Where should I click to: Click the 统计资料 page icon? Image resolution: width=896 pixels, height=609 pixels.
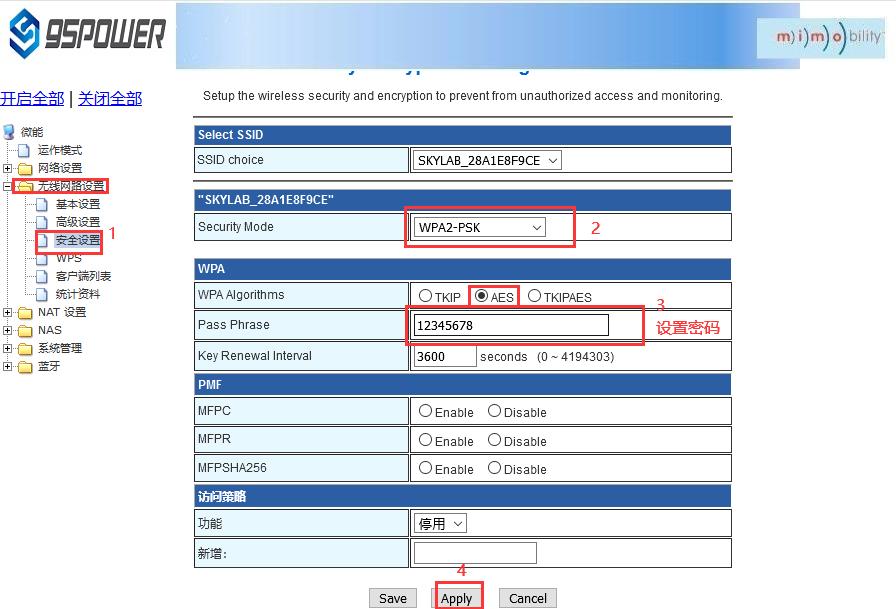[42, 294]
